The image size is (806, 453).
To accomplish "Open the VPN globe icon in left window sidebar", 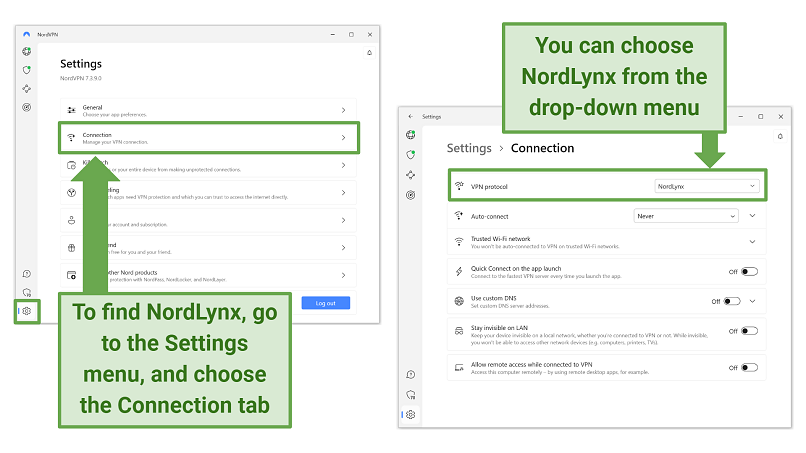I will pyautogui.click(x=27, y=51).
